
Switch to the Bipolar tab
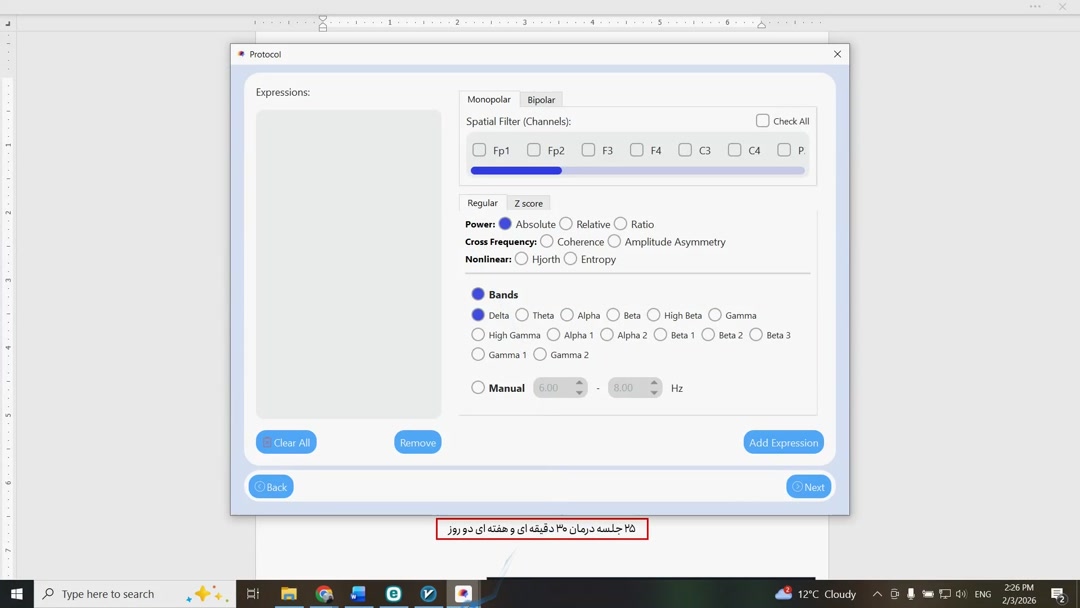(541, 100)
